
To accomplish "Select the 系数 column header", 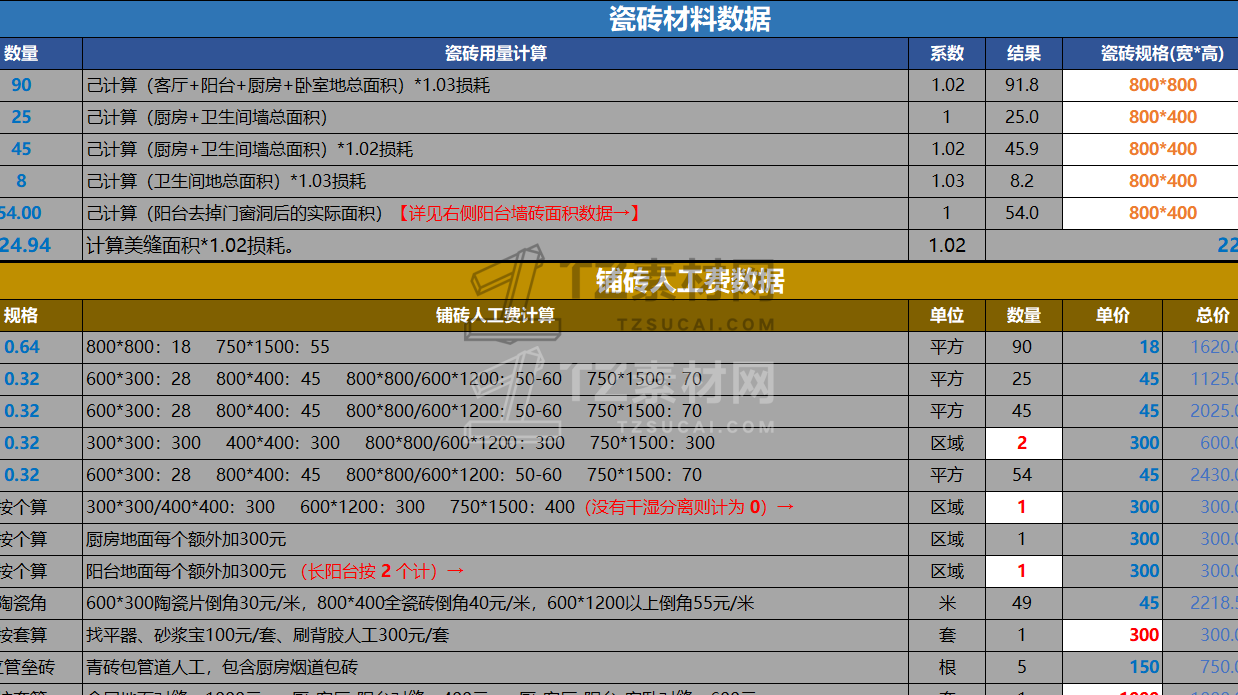I will [947, 54].
